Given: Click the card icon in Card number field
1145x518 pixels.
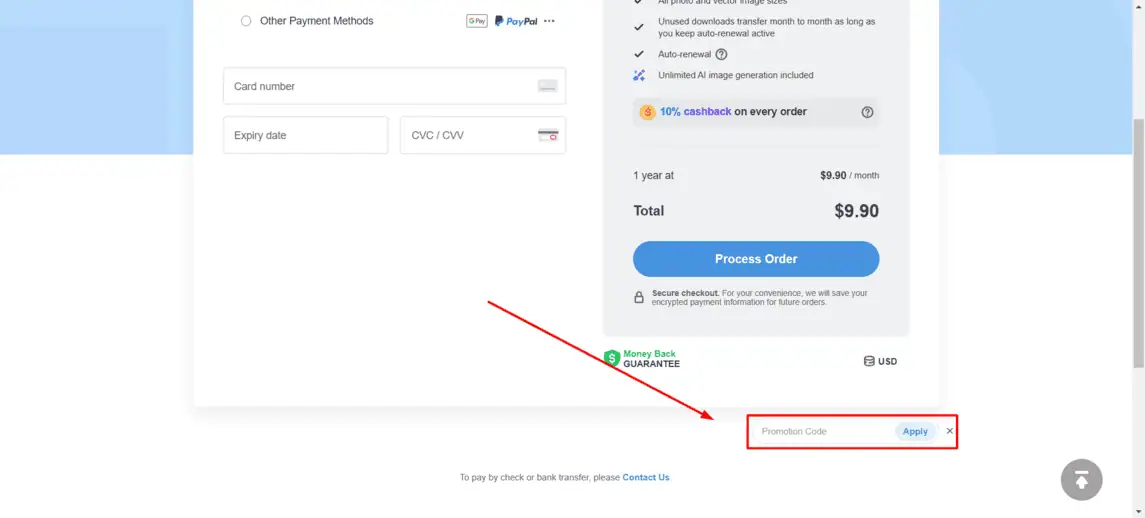Looking at the screenshot, I should click(x=548, y=86).
